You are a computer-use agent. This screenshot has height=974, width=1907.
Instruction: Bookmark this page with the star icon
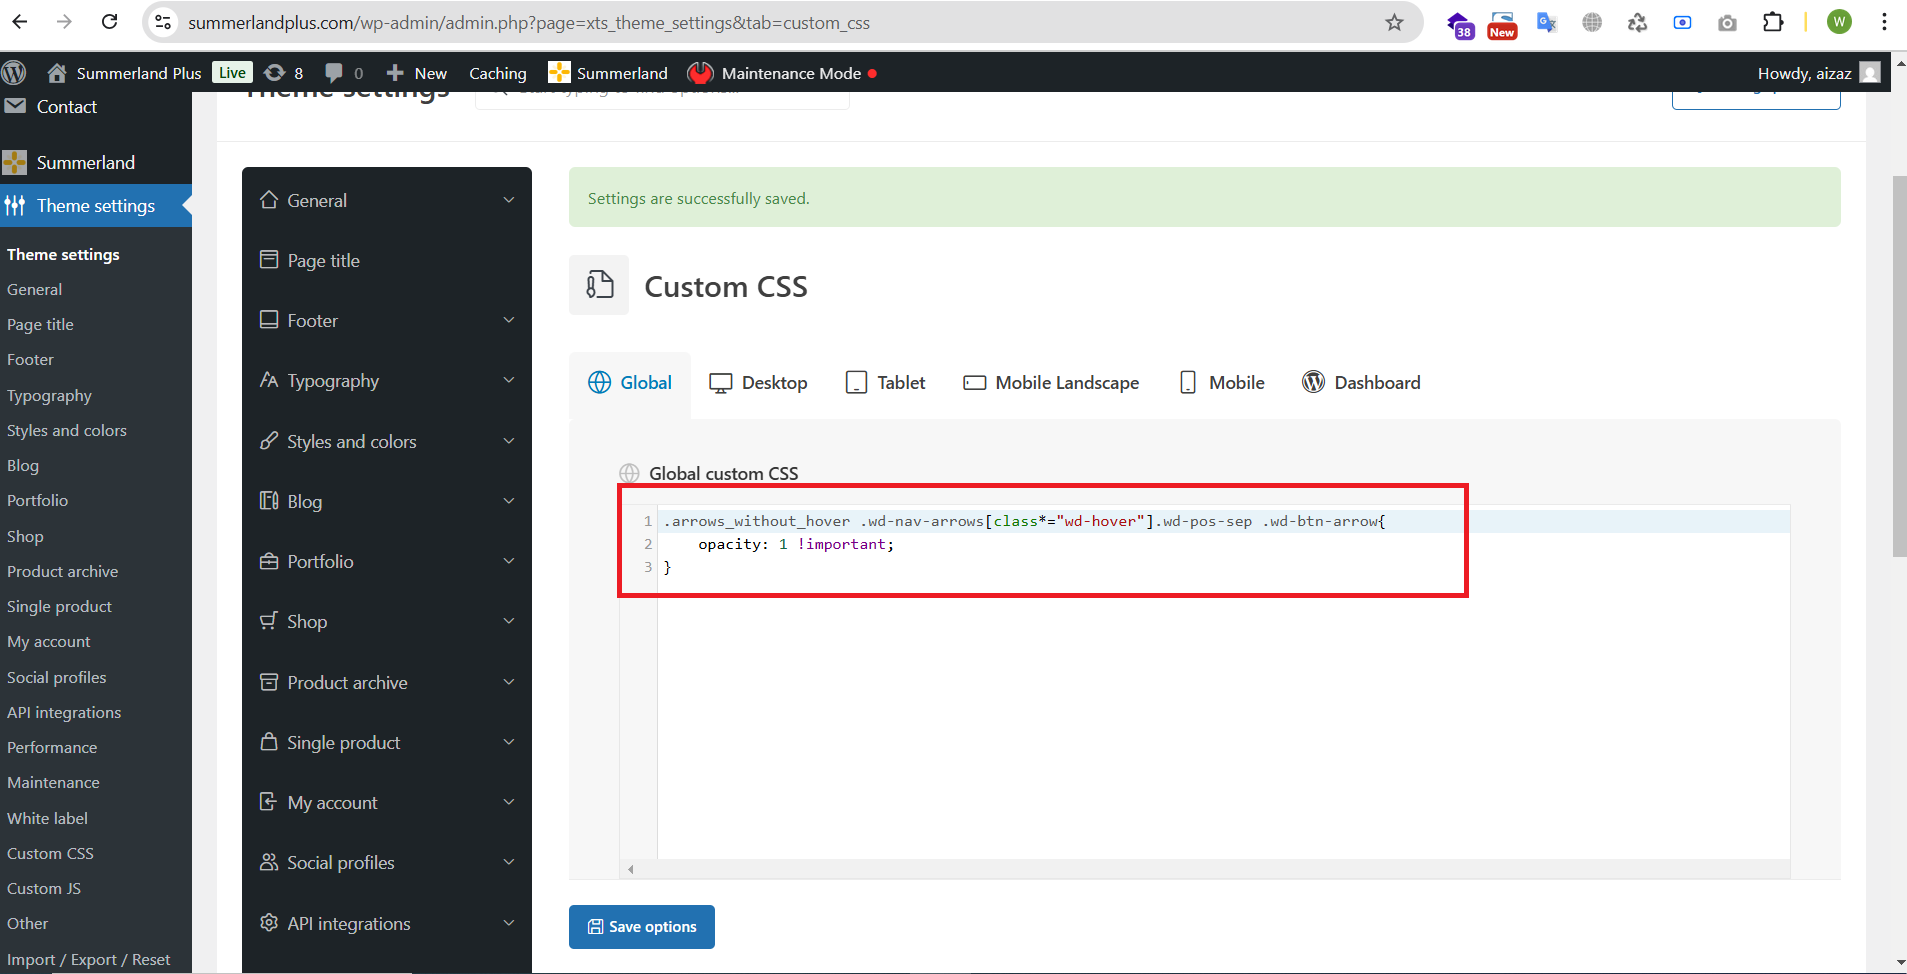point(1394,22)
